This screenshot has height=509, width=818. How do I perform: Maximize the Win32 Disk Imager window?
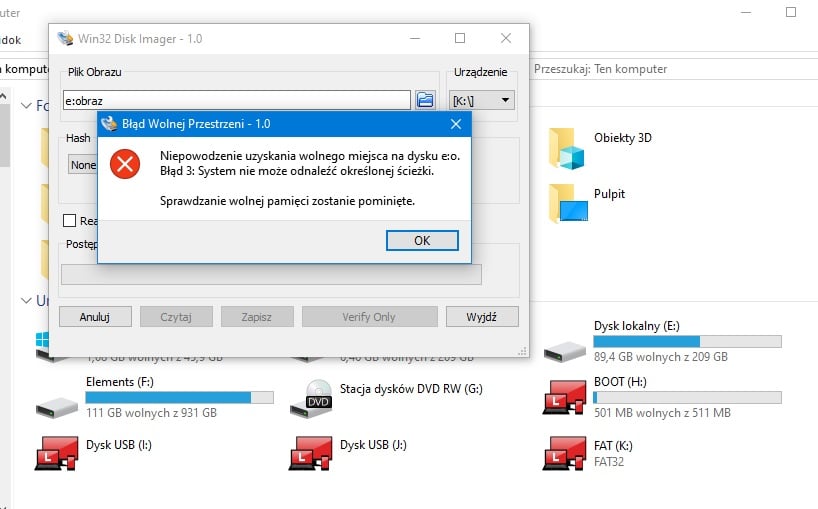[460, 38]
